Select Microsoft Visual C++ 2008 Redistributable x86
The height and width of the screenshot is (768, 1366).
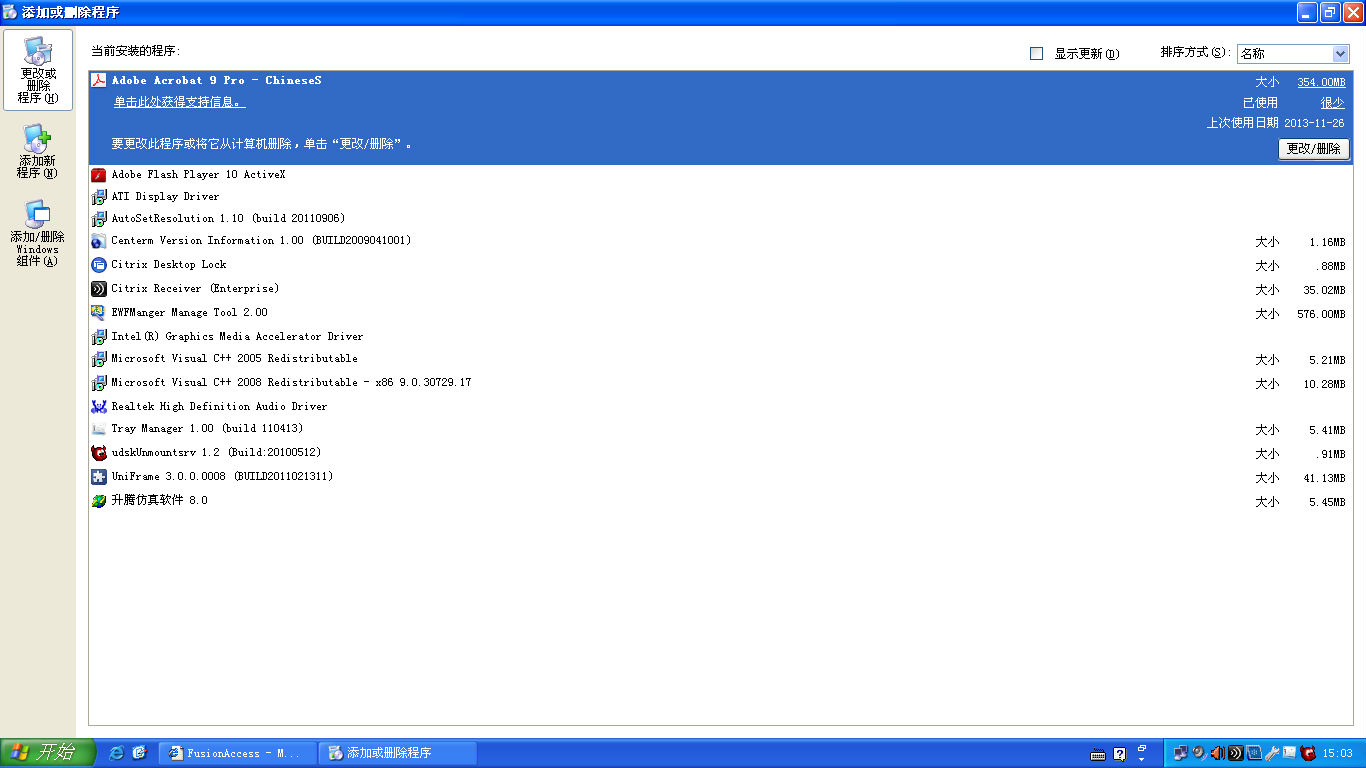pos(720,383)
